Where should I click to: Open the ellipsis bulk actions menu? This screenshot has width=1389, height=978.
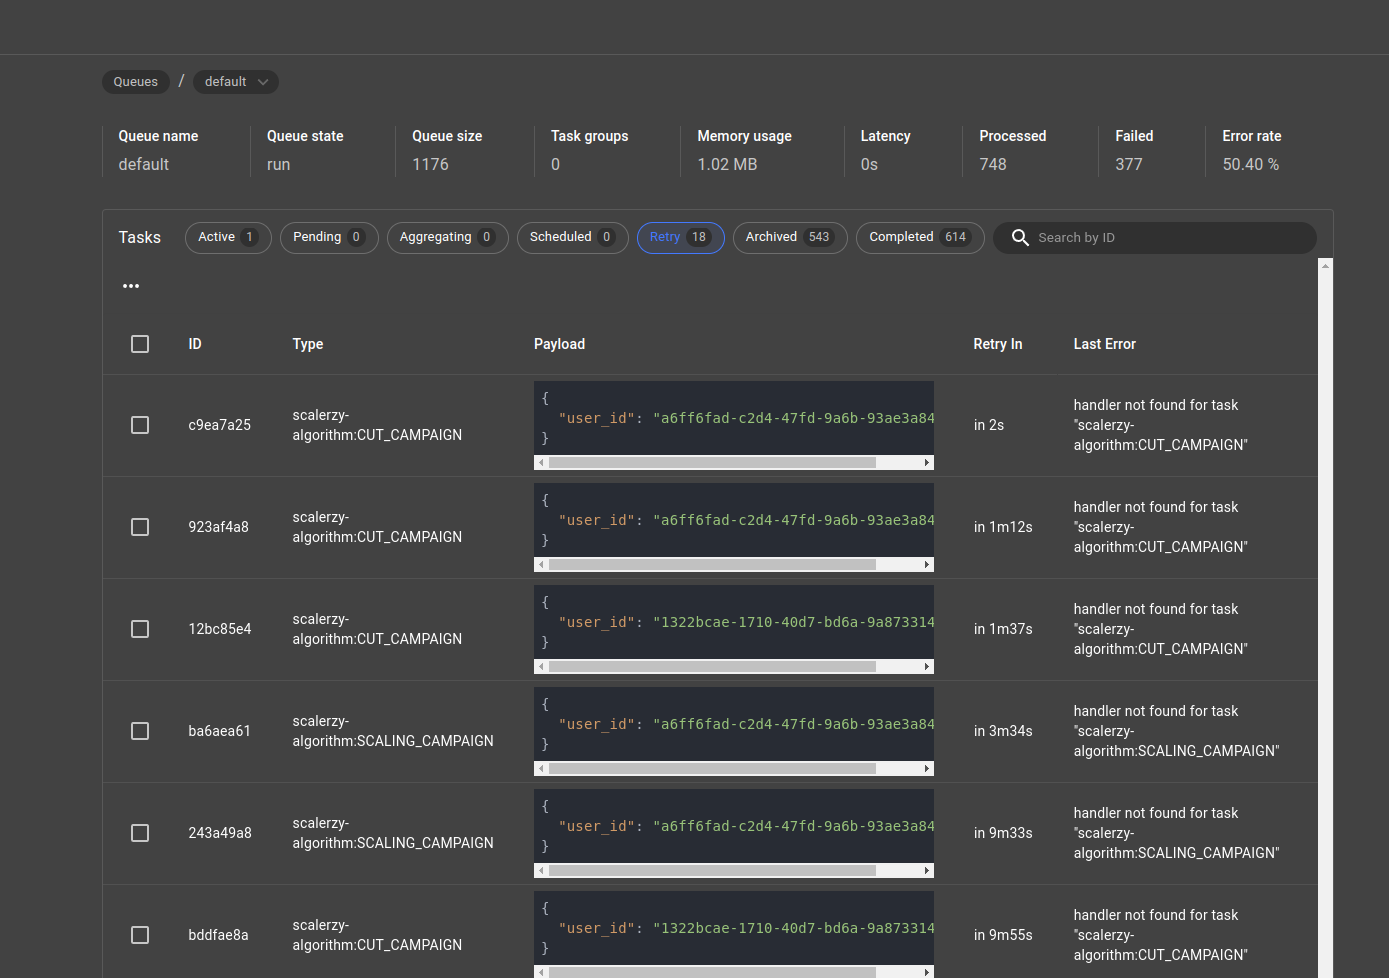click(130, 285)
